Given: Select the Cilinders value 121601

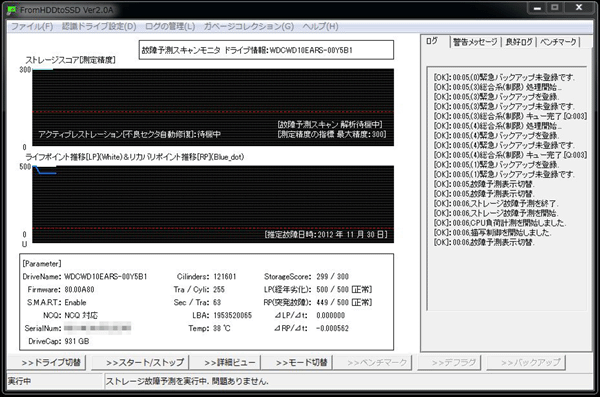Looking at the screenshot, I should point(225,276).
